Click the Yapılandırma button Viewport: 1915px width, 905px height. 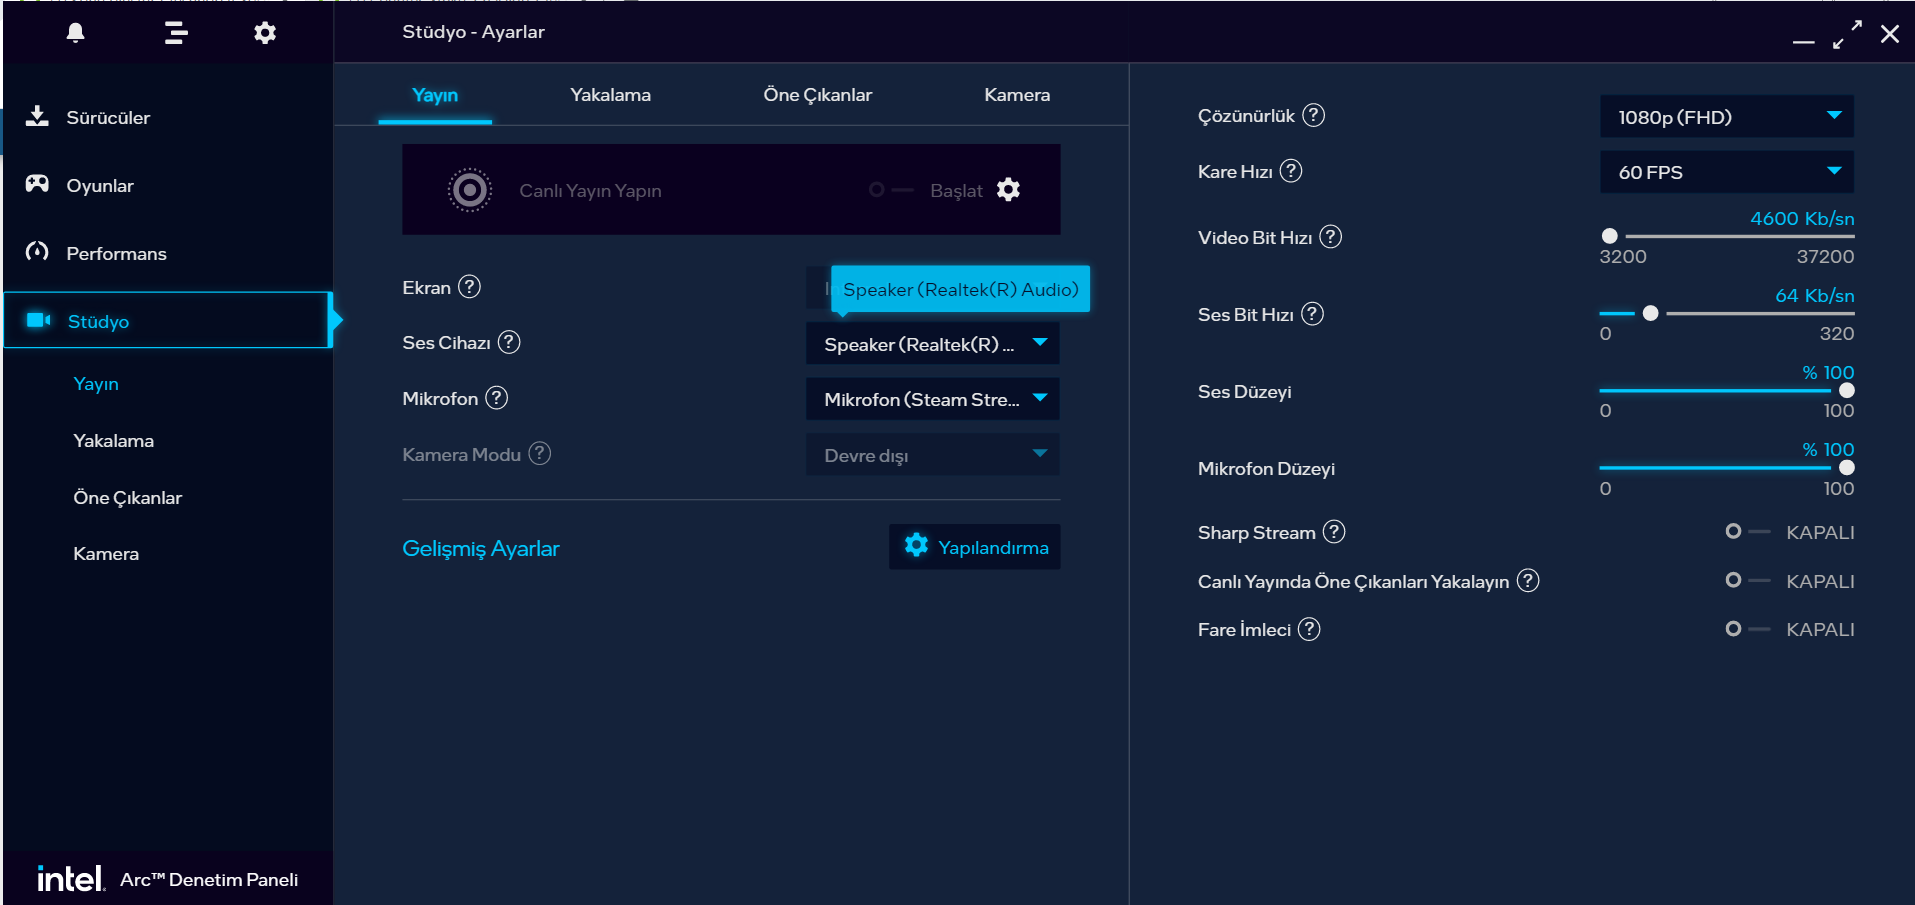975,547
